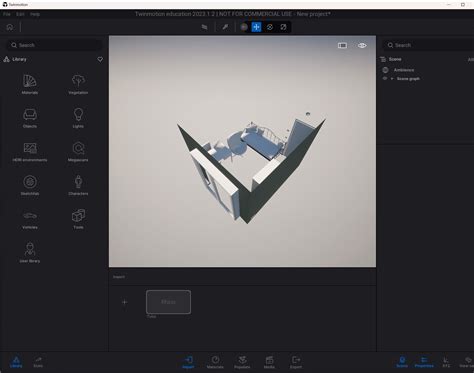Toggle the Scene panel button

pyautogui.click(x=402, y=362)
